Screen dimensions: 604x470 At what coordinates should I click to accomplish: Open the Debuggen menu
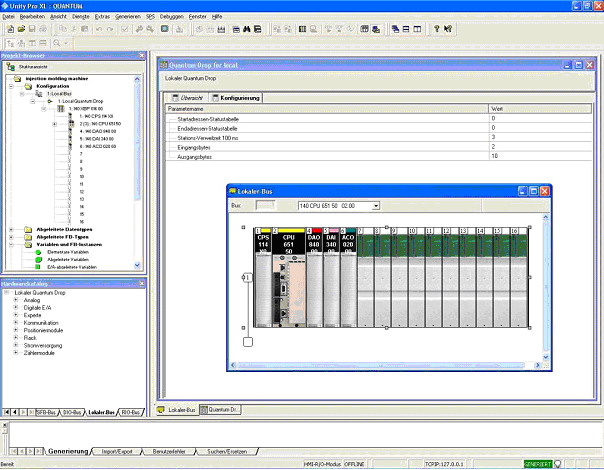tap(171, 17)
